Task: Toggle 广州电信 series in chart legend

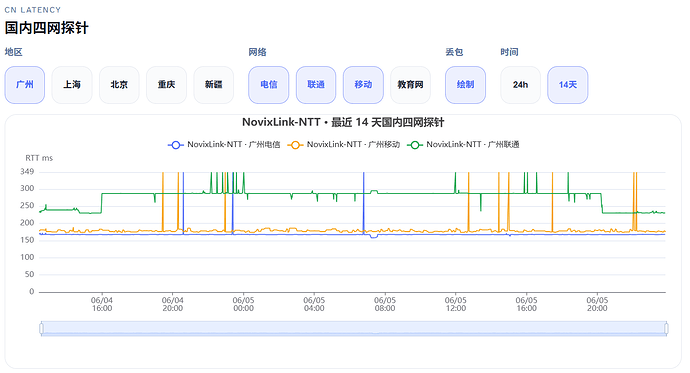Action: 224,145
